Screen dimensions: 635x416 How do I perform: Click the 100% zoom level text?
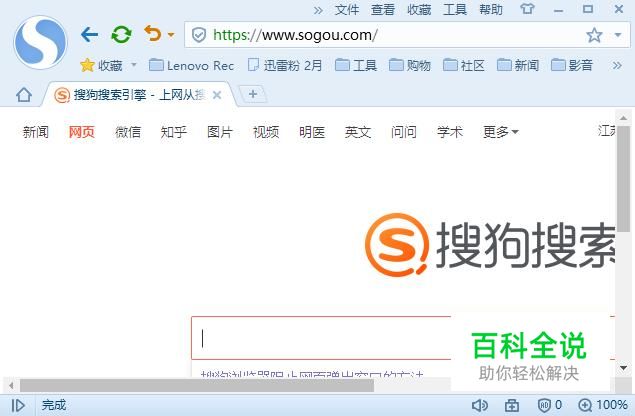[x=612, y=405]
